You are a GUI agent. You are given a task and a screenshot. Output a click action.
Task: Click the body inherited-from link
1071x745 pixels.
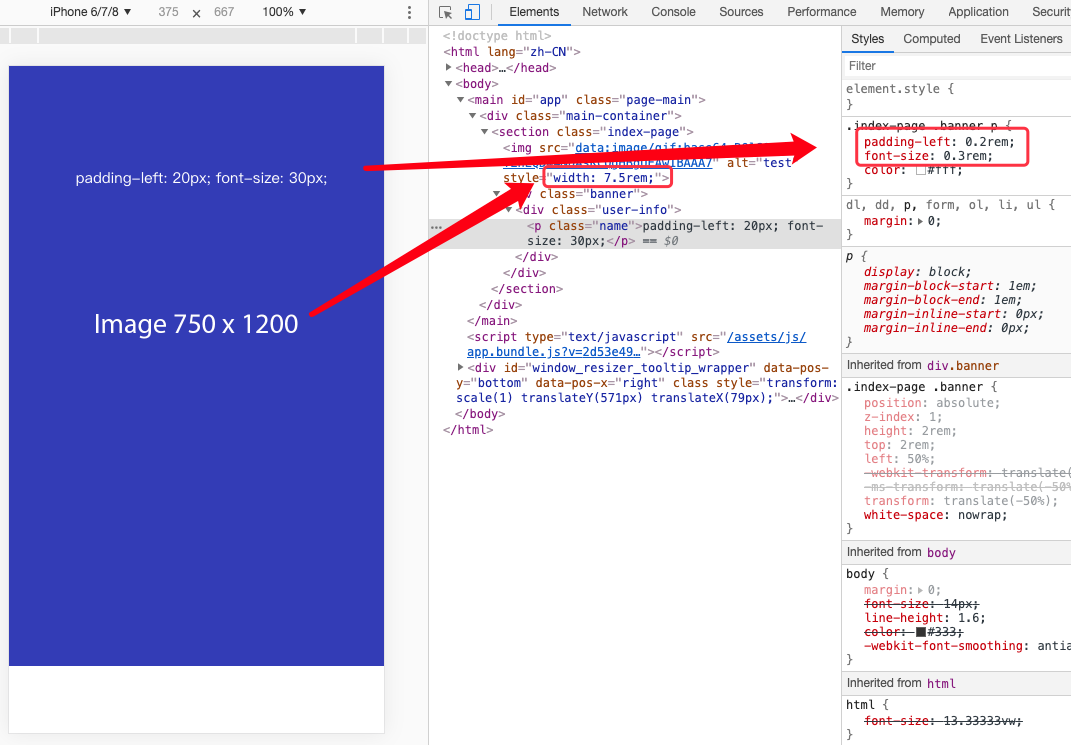pos(941,552)
